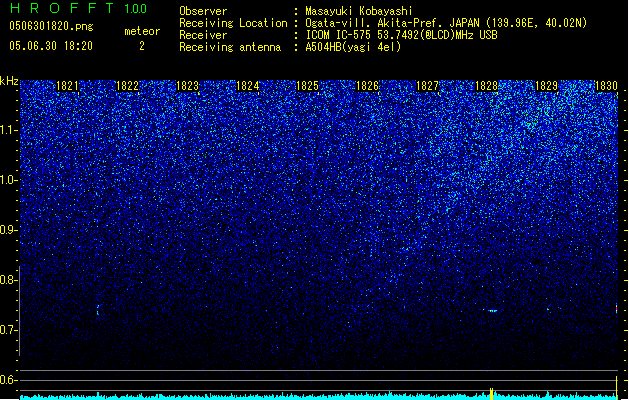
Task: Click the meteor count label
Action: [x=142, y=31]
